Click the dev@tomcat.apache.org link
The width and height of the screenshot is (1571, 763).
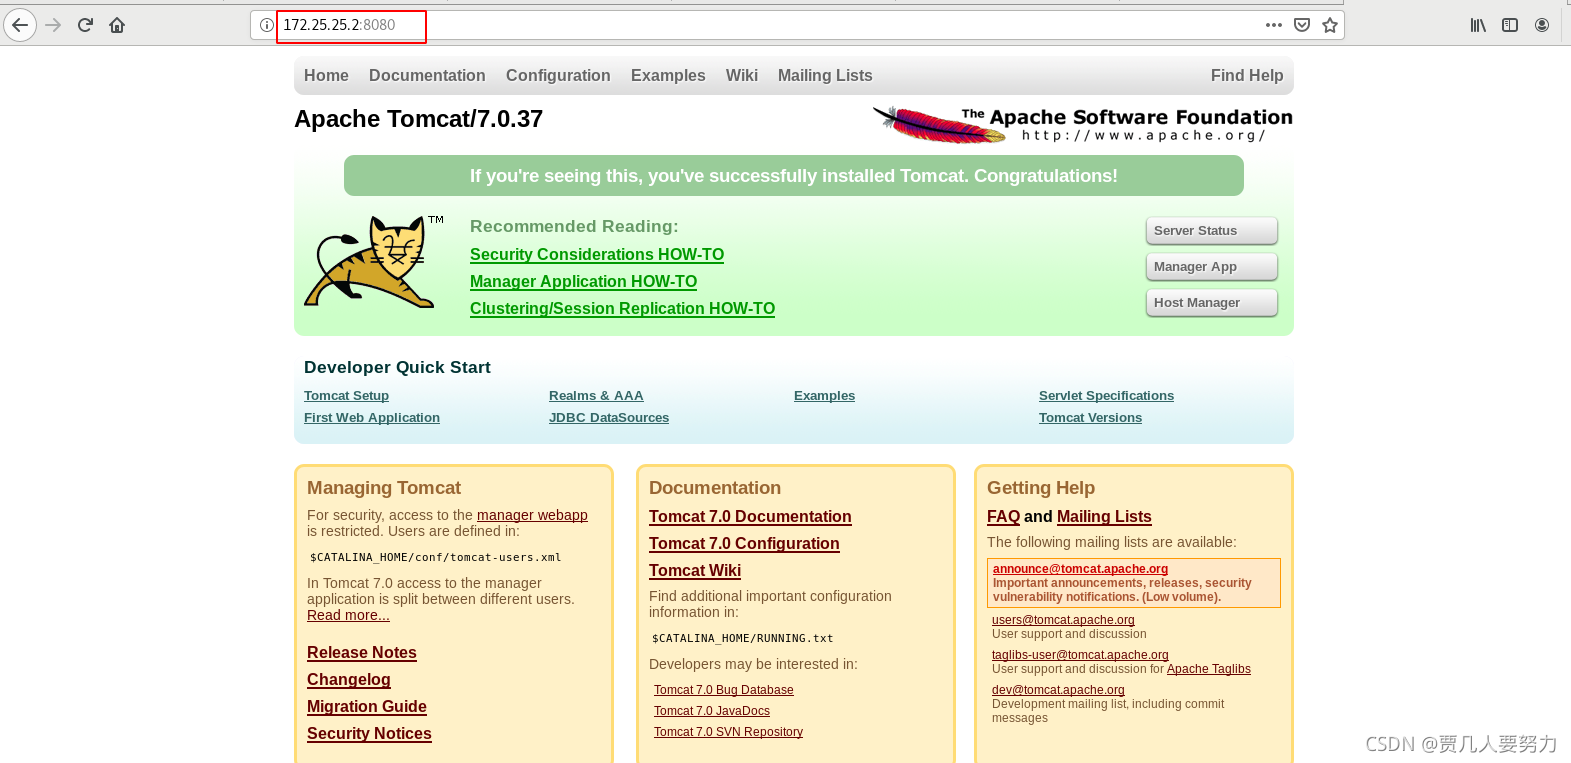click(1058, 690)
